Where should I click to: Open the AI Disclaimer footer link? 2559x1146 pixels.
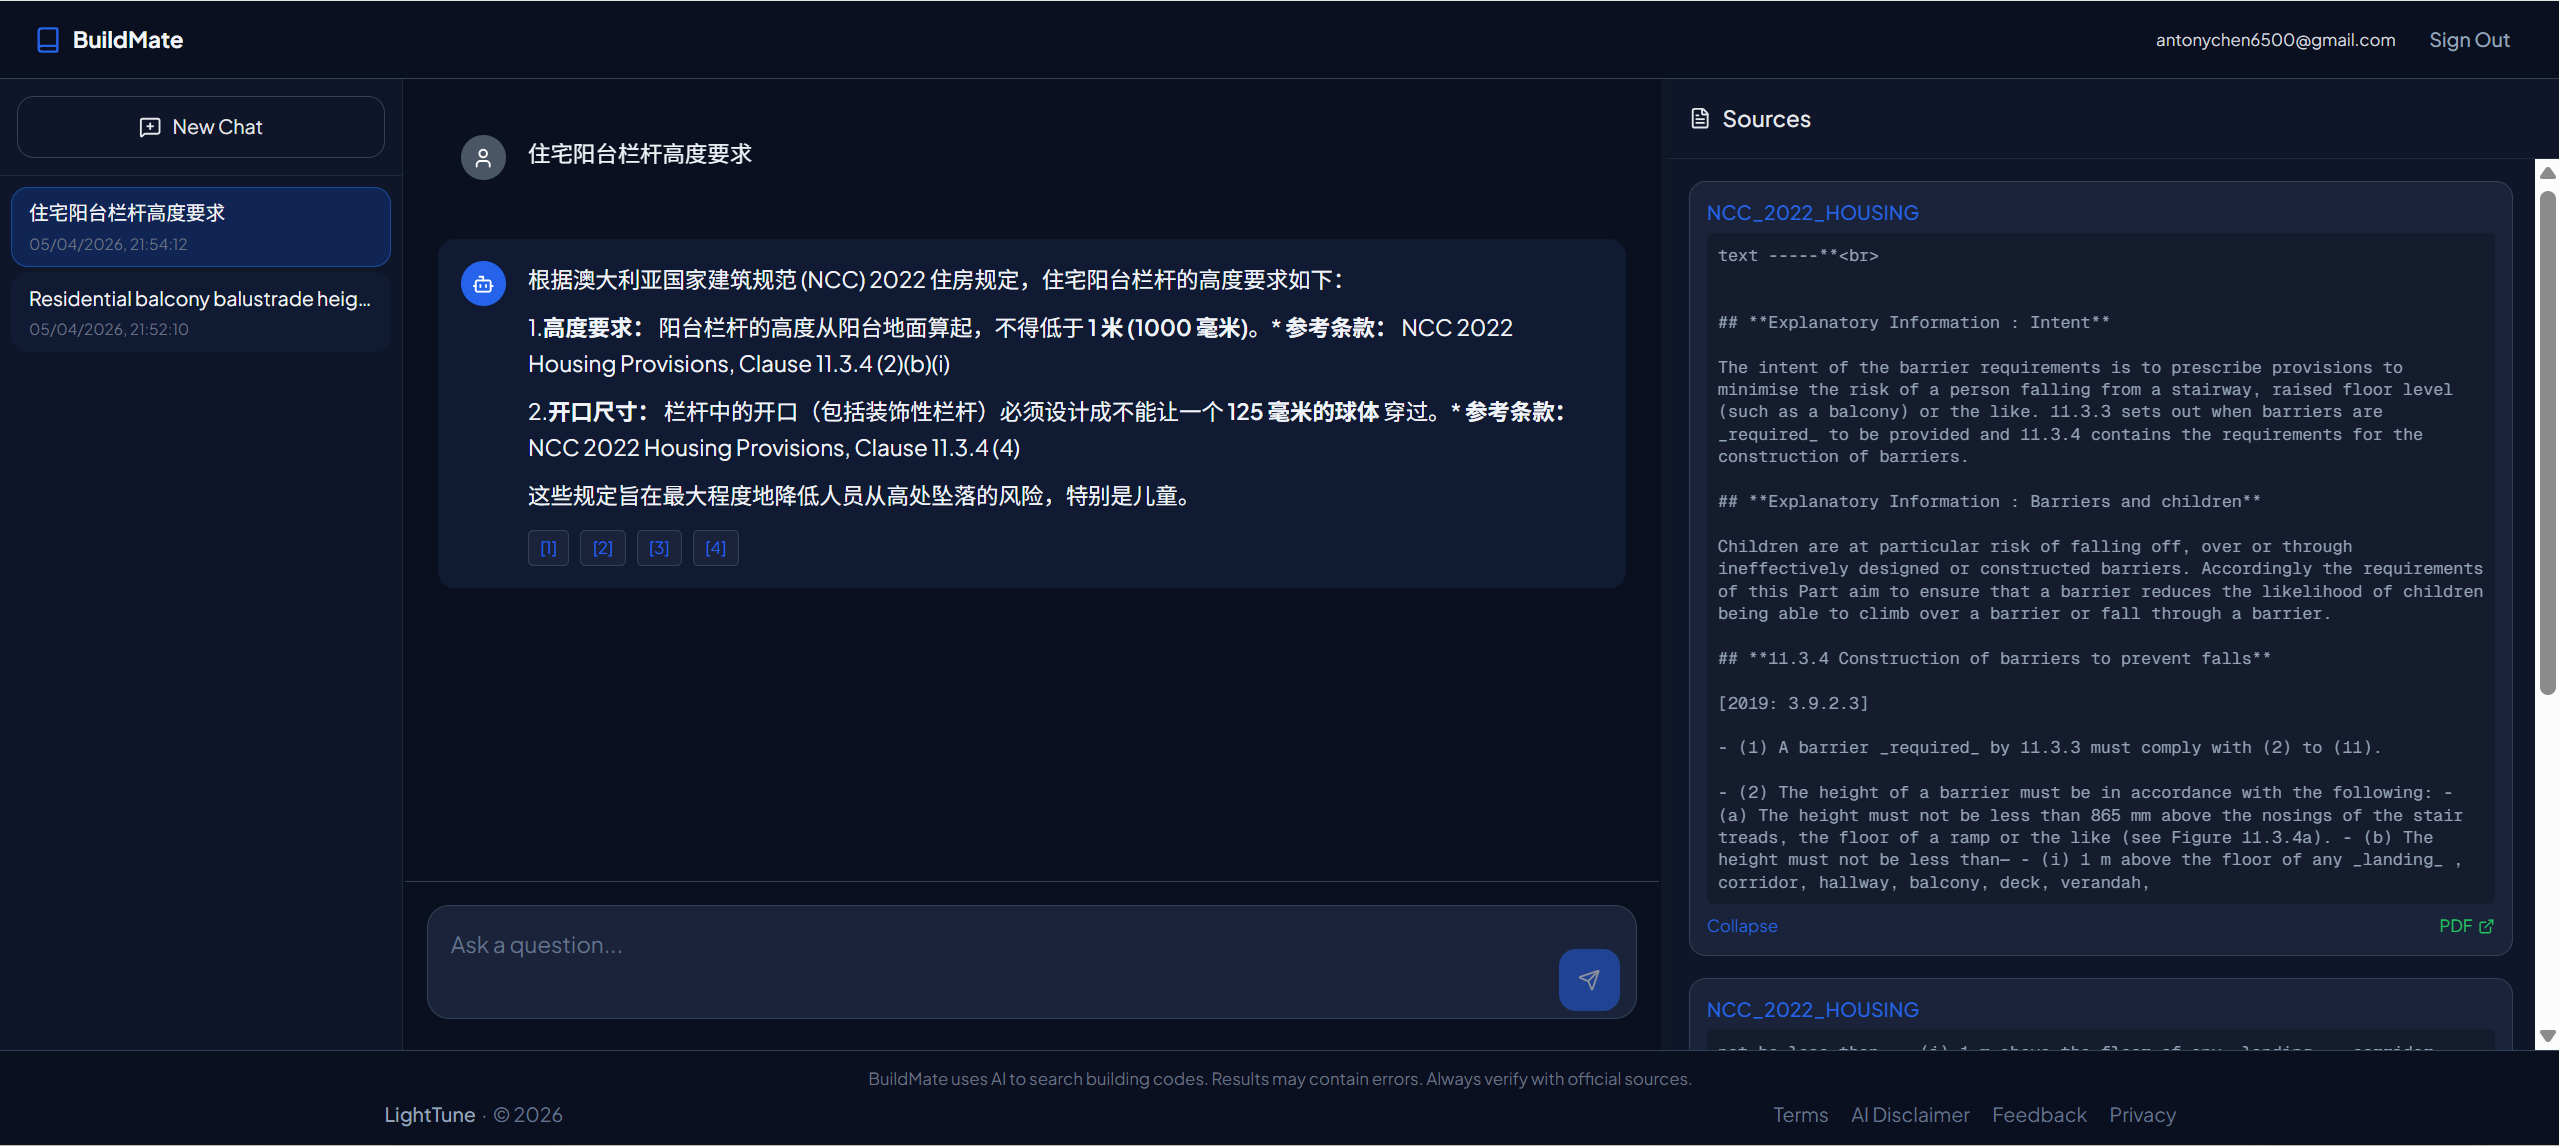(1910, 1115)
